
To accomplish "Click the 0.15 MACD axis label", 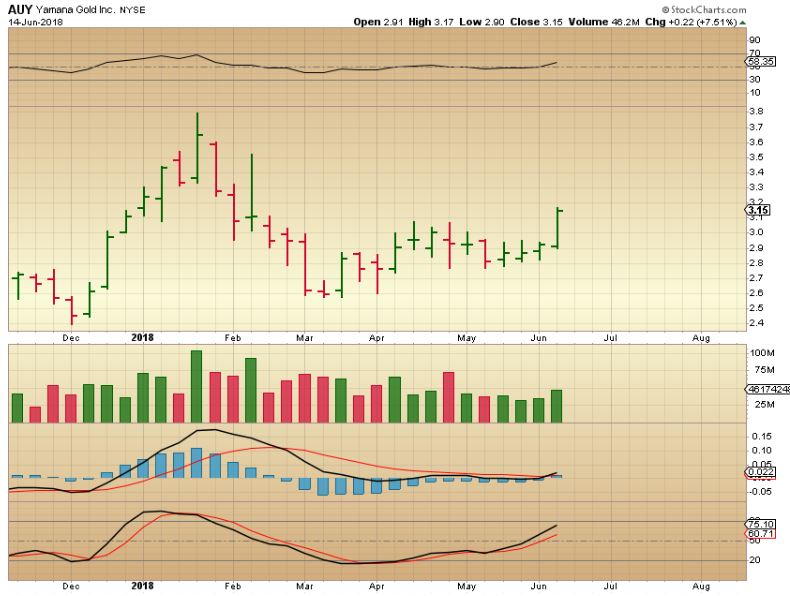I will pos(761,436).
